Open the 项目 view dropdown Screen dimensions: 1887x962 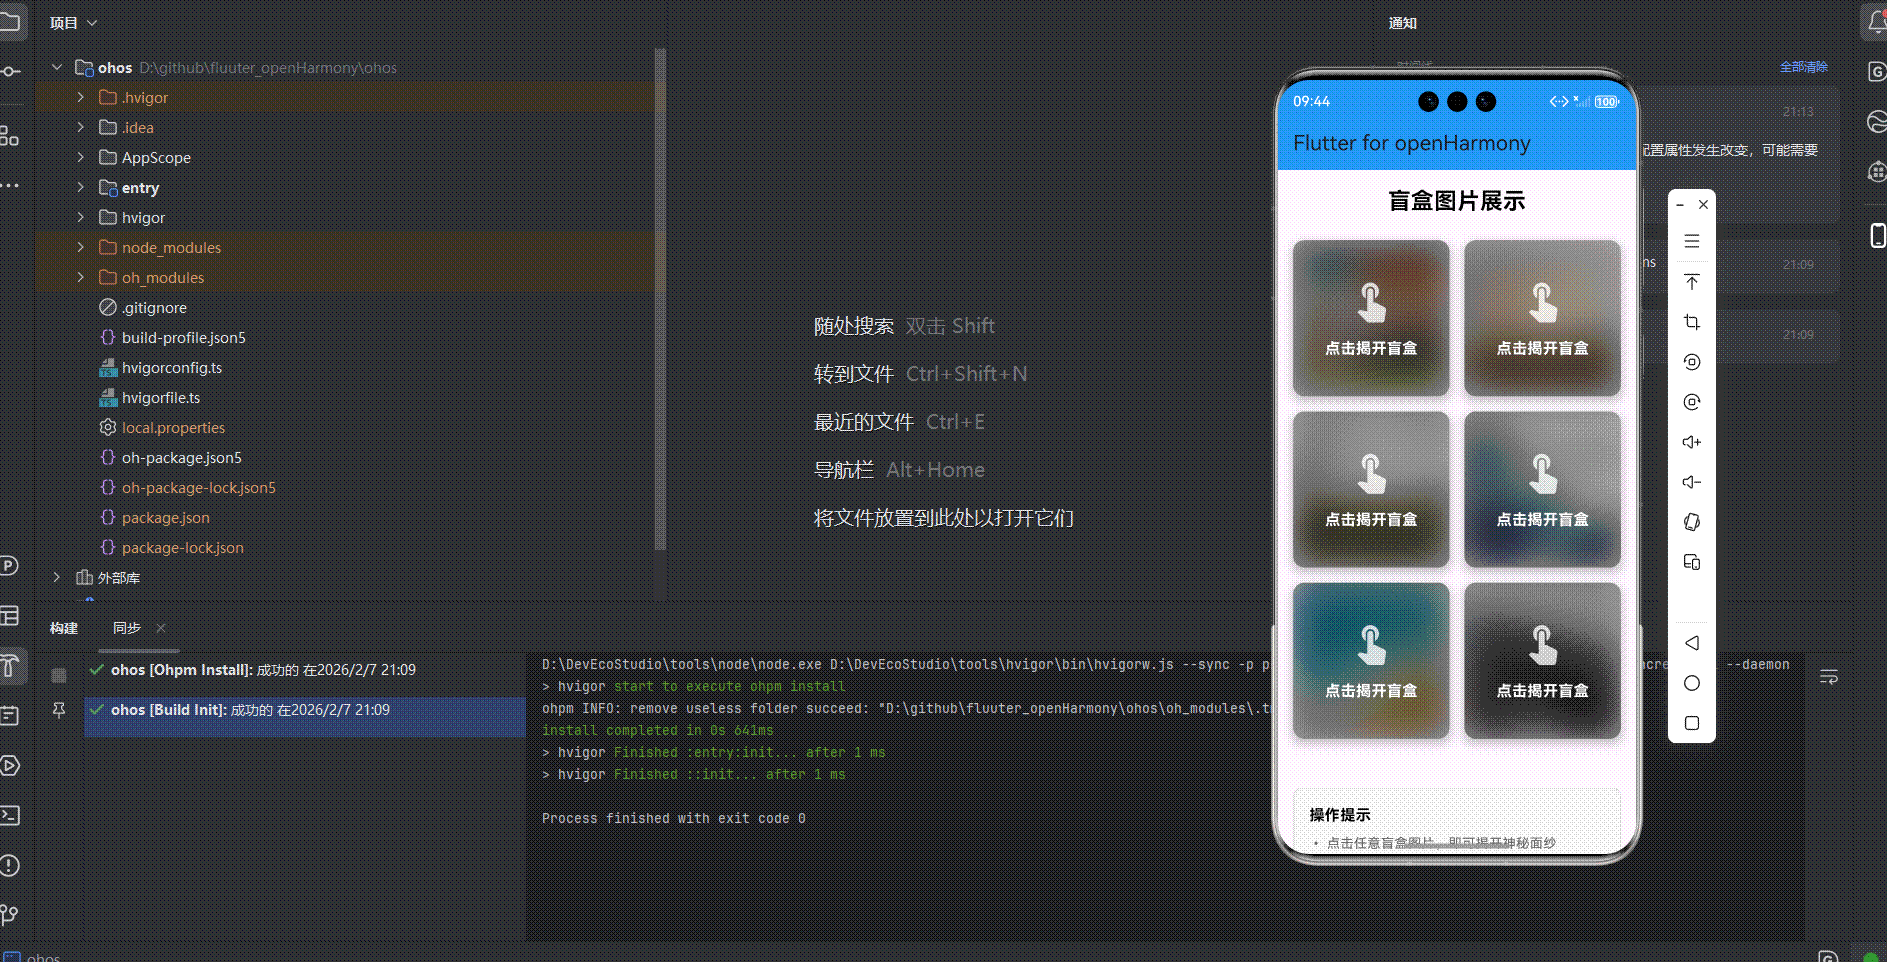coord(74,23)
